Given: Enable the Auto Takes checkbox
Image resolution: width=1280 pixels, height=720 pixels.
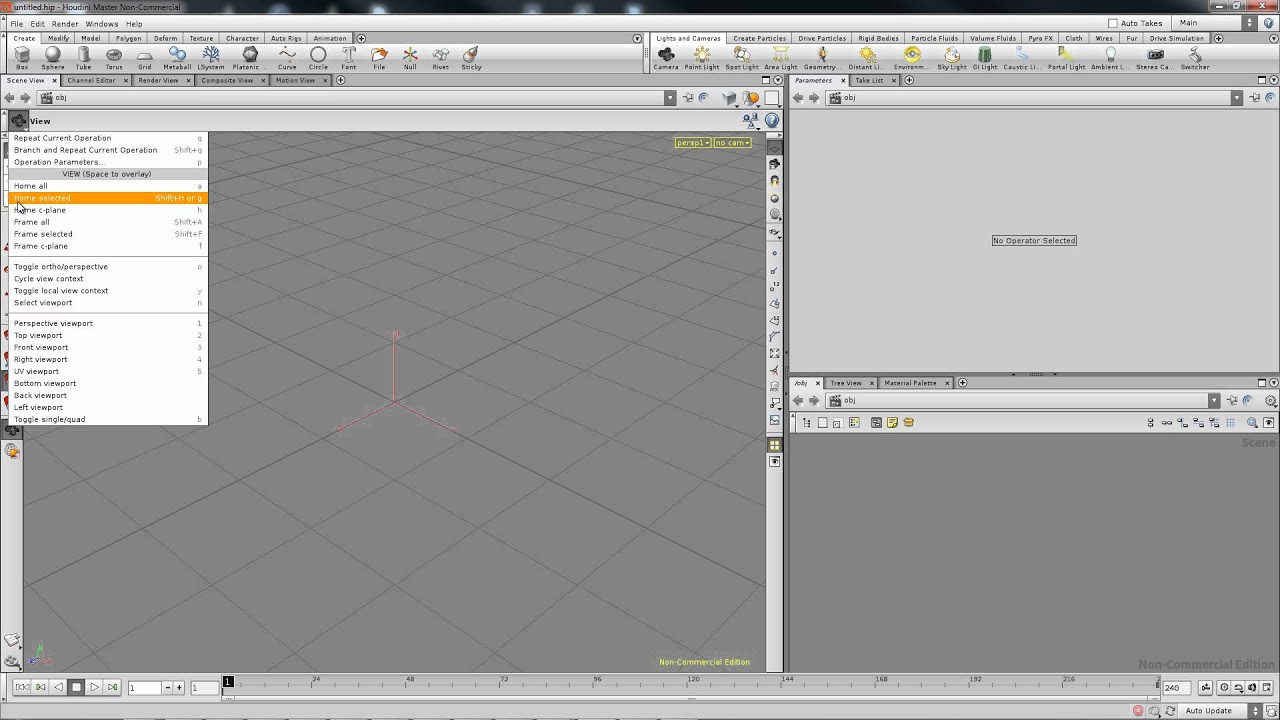Looking at the screenshot, I should [x=1113, y=23].
